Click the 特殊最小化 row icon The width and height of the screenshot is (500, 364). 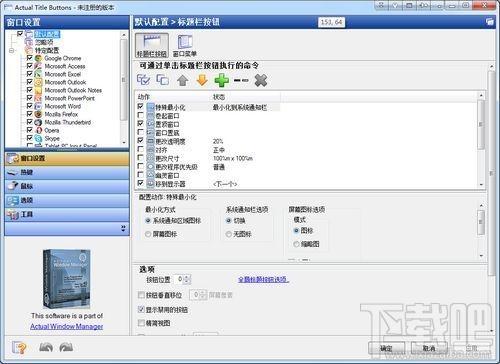(150, 107)
